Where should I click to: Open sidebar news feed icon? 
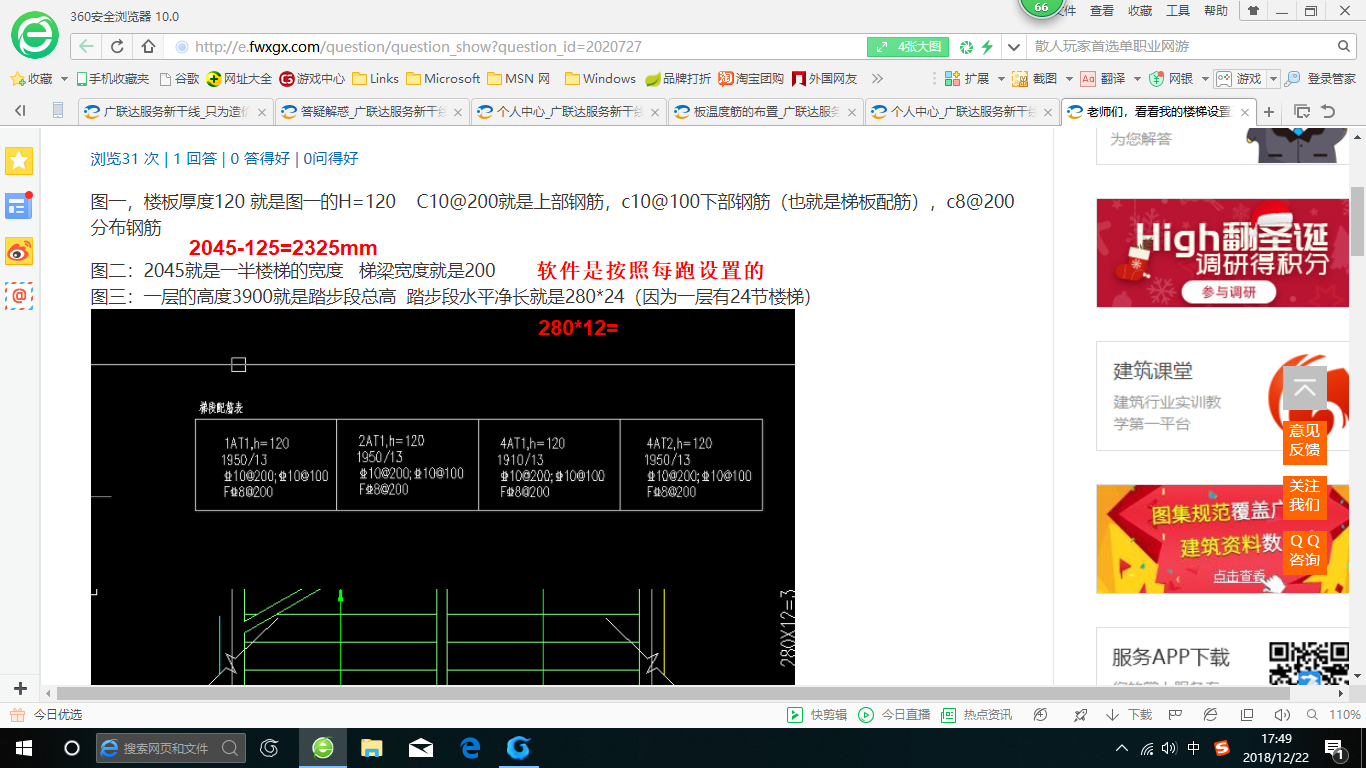click(x=19, y=205)
